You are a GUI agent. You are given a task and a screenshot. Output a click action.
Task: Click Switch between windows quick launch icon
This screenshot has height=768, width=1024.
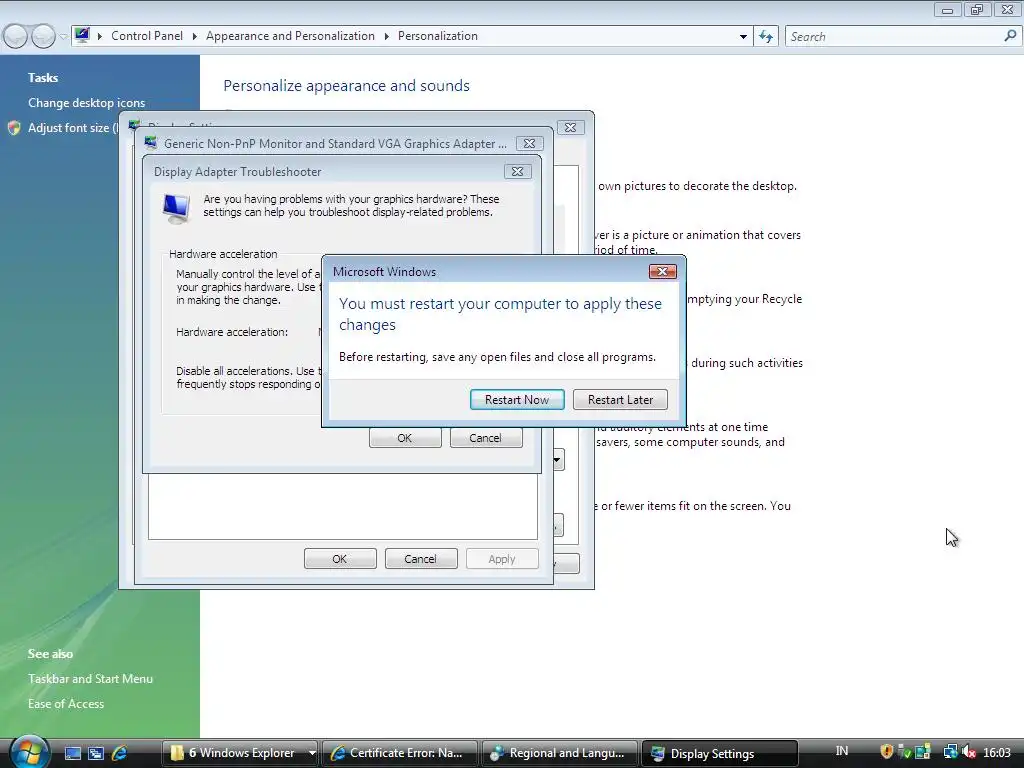tap(96, 753)
